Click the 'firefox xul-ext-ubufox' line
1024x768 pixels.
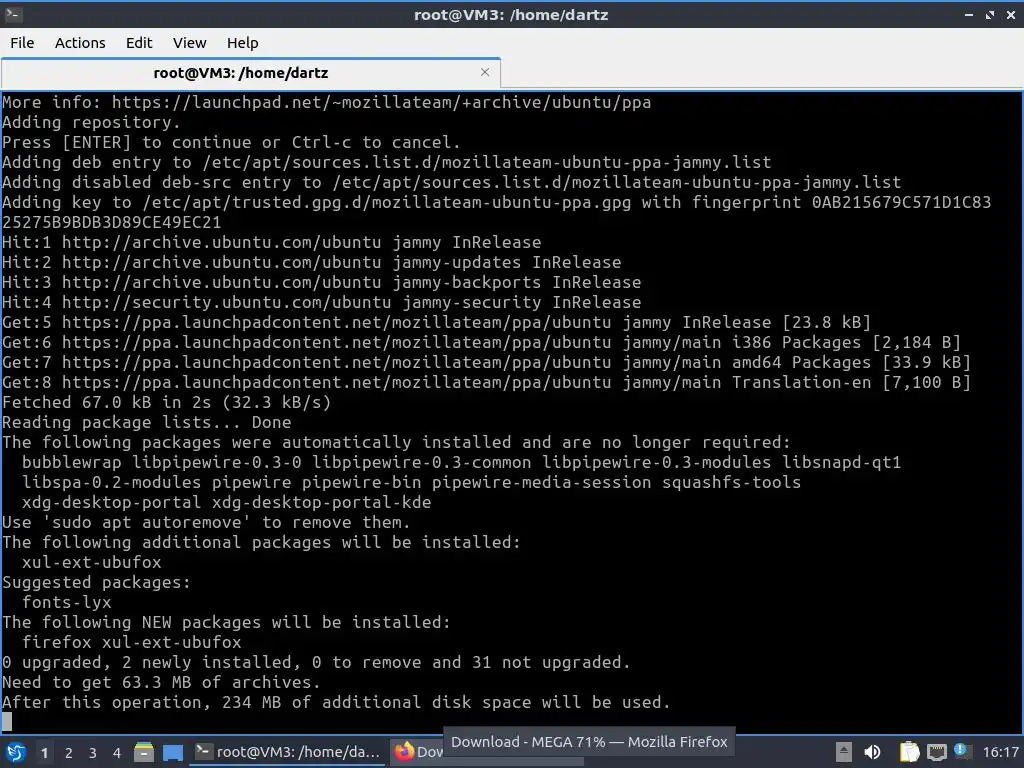coord(132,642)
